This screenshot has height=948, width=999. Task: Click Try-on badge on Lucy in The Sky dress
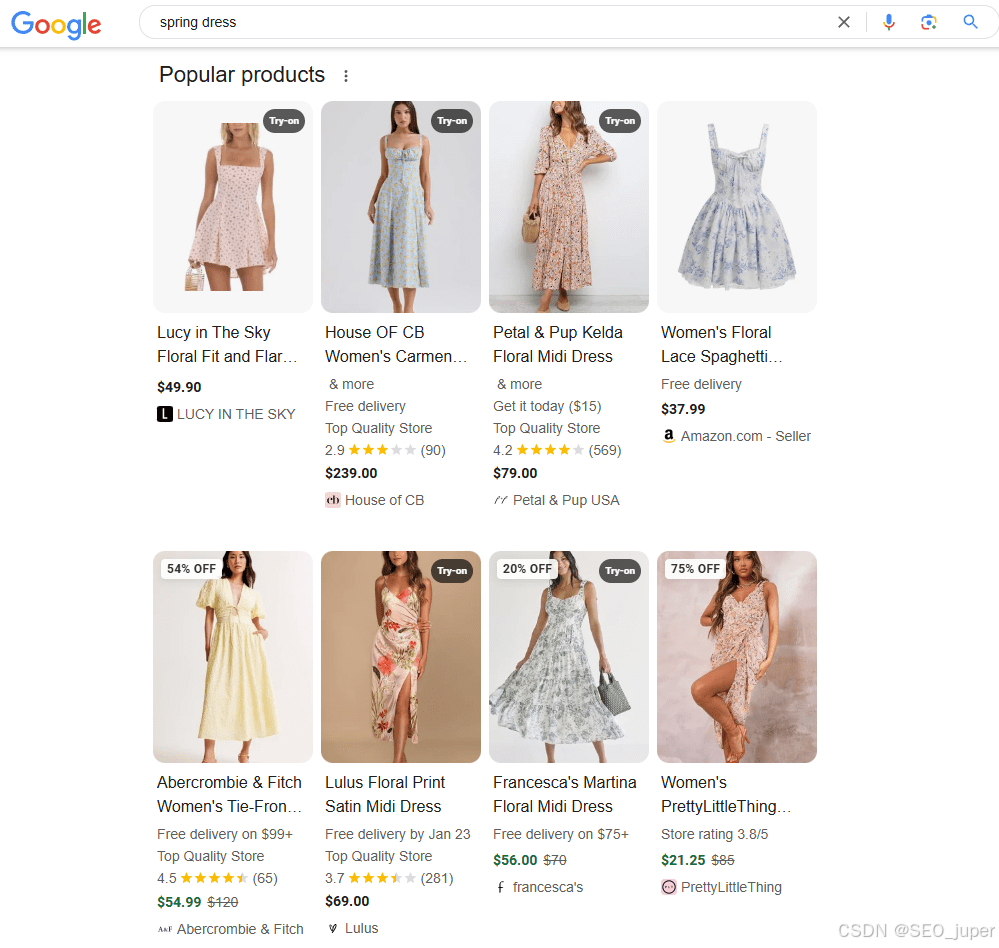284,121
